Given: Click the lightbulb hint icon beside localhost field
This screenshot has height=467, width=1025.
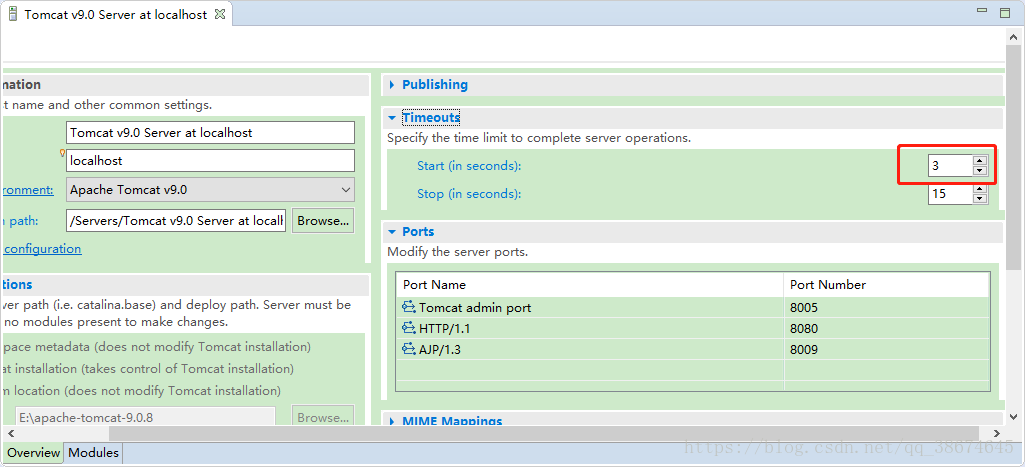Looking at the screenshot, I should pyautogui.click(x=63, y=153).
